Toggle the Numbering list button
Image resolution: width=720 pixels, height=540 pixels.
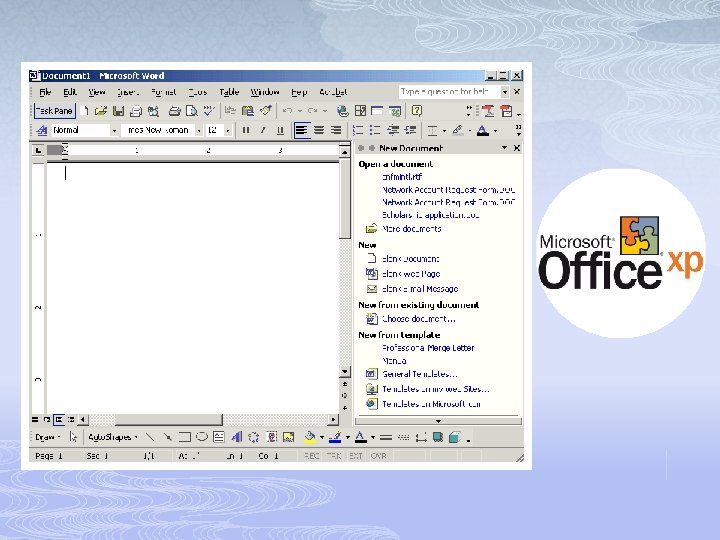358,130
